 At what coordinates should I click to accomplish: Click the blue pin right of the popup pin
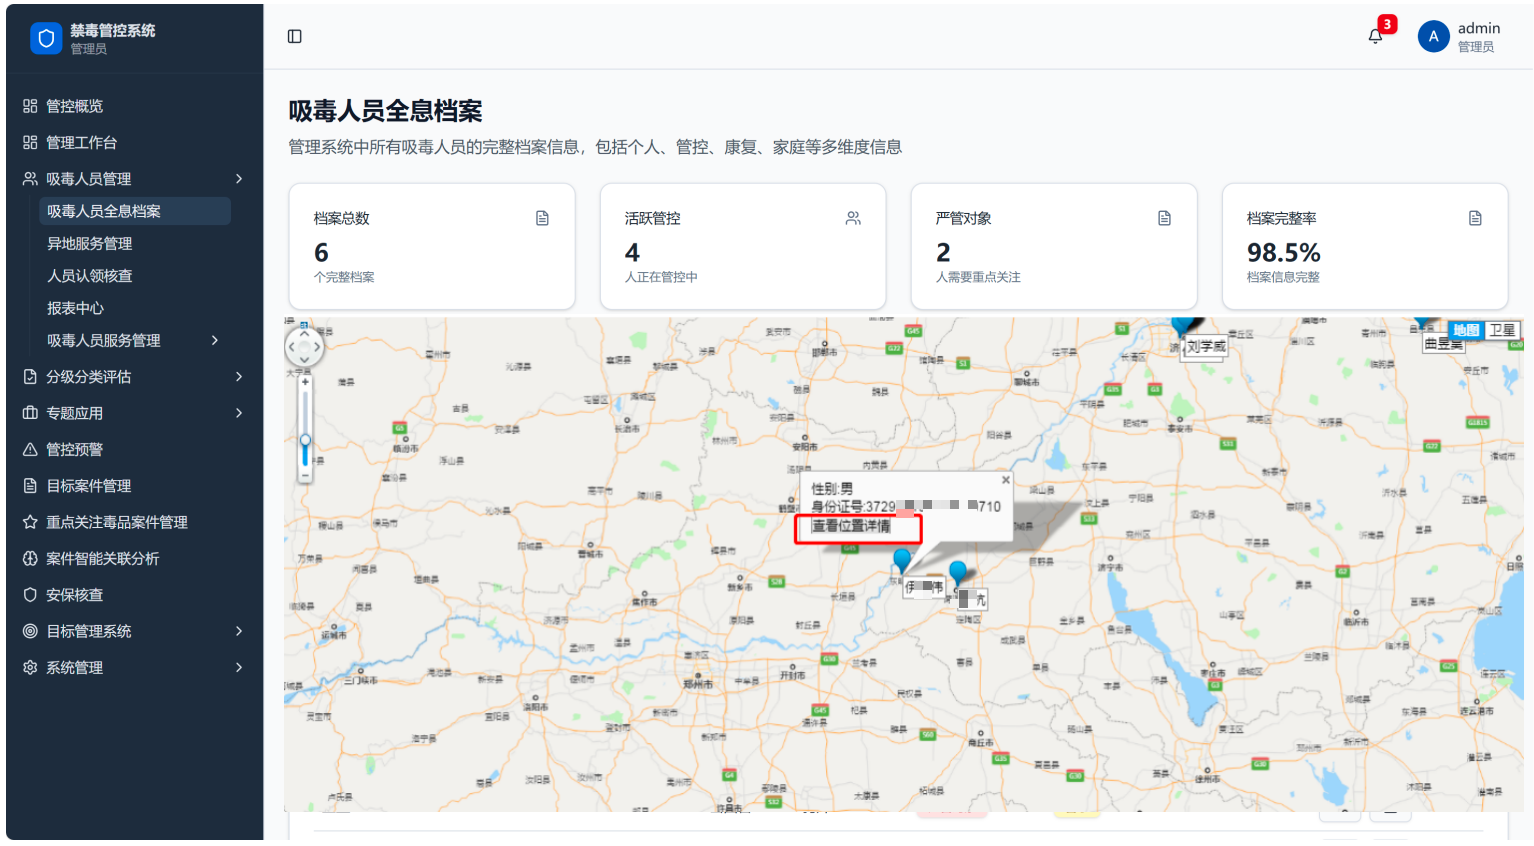pos(958,572)
